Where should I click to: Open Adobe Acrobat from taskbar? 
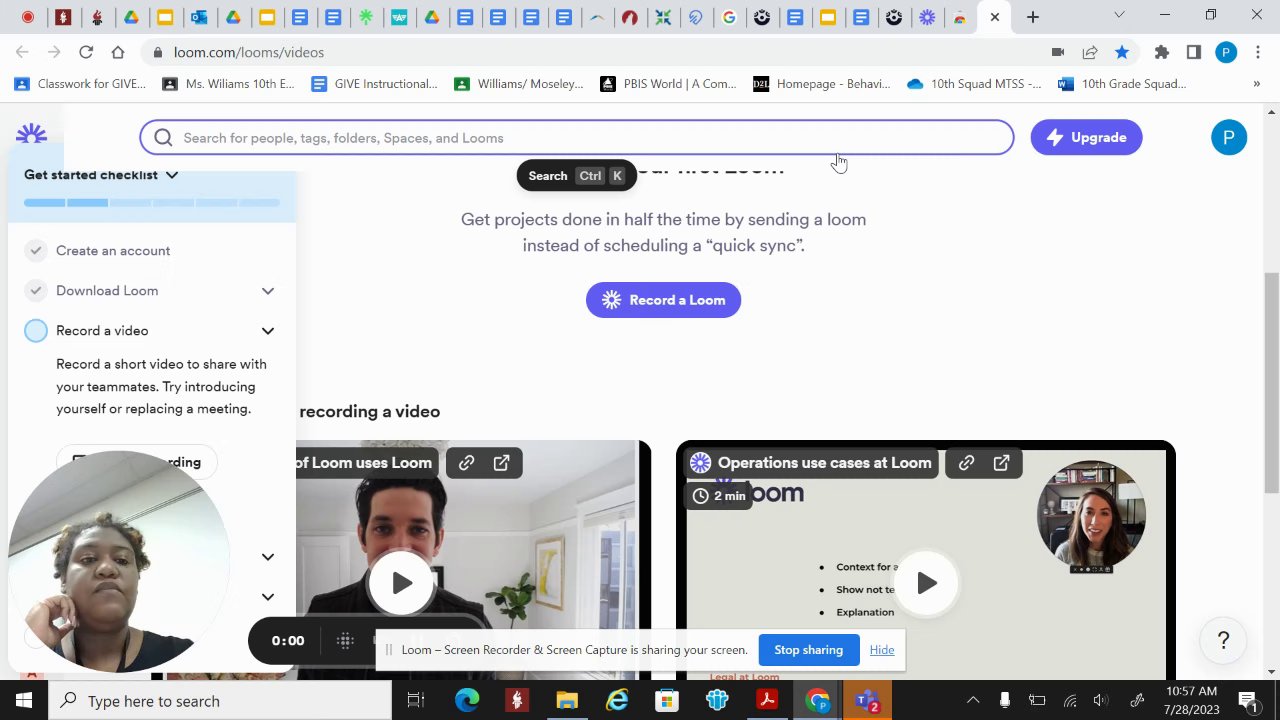coord(767,701)
